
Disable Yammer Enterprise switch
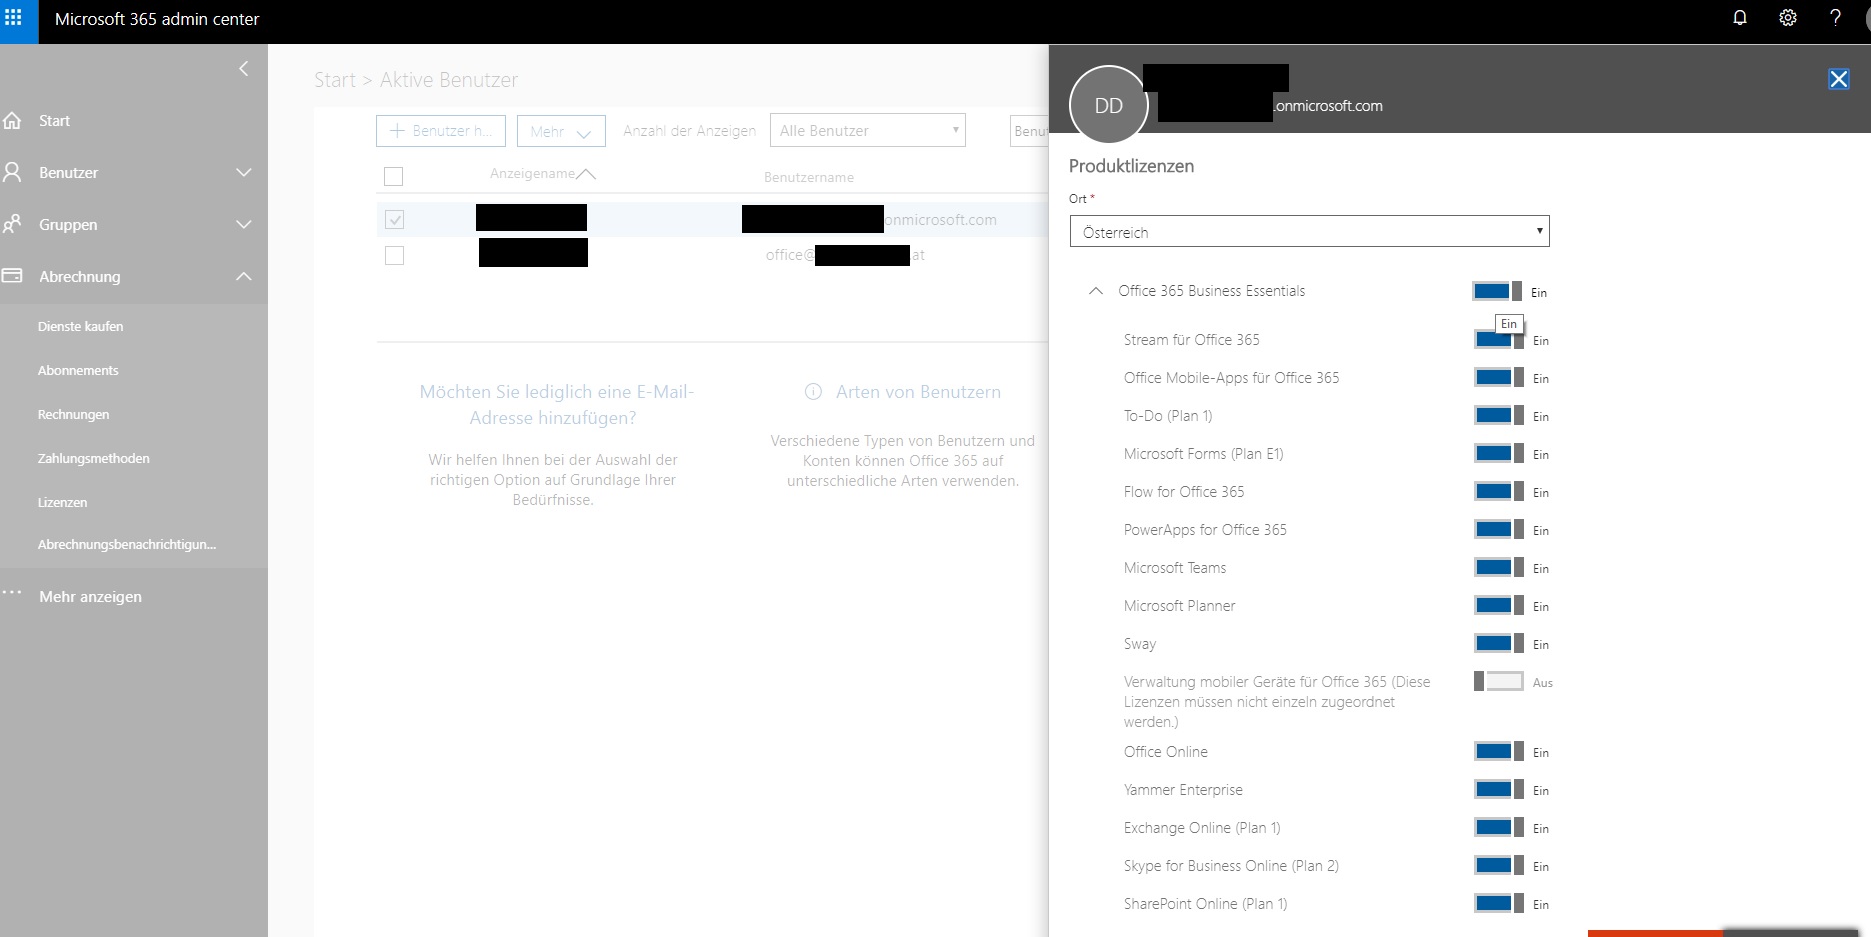(1499, 789)
